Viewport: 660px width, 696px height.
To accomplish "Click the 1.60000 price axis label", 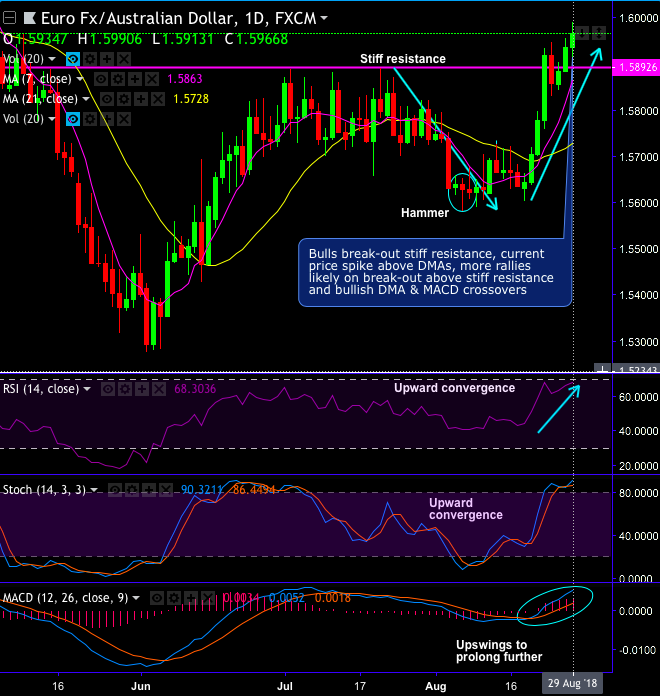I will click(x=639, y=18).
